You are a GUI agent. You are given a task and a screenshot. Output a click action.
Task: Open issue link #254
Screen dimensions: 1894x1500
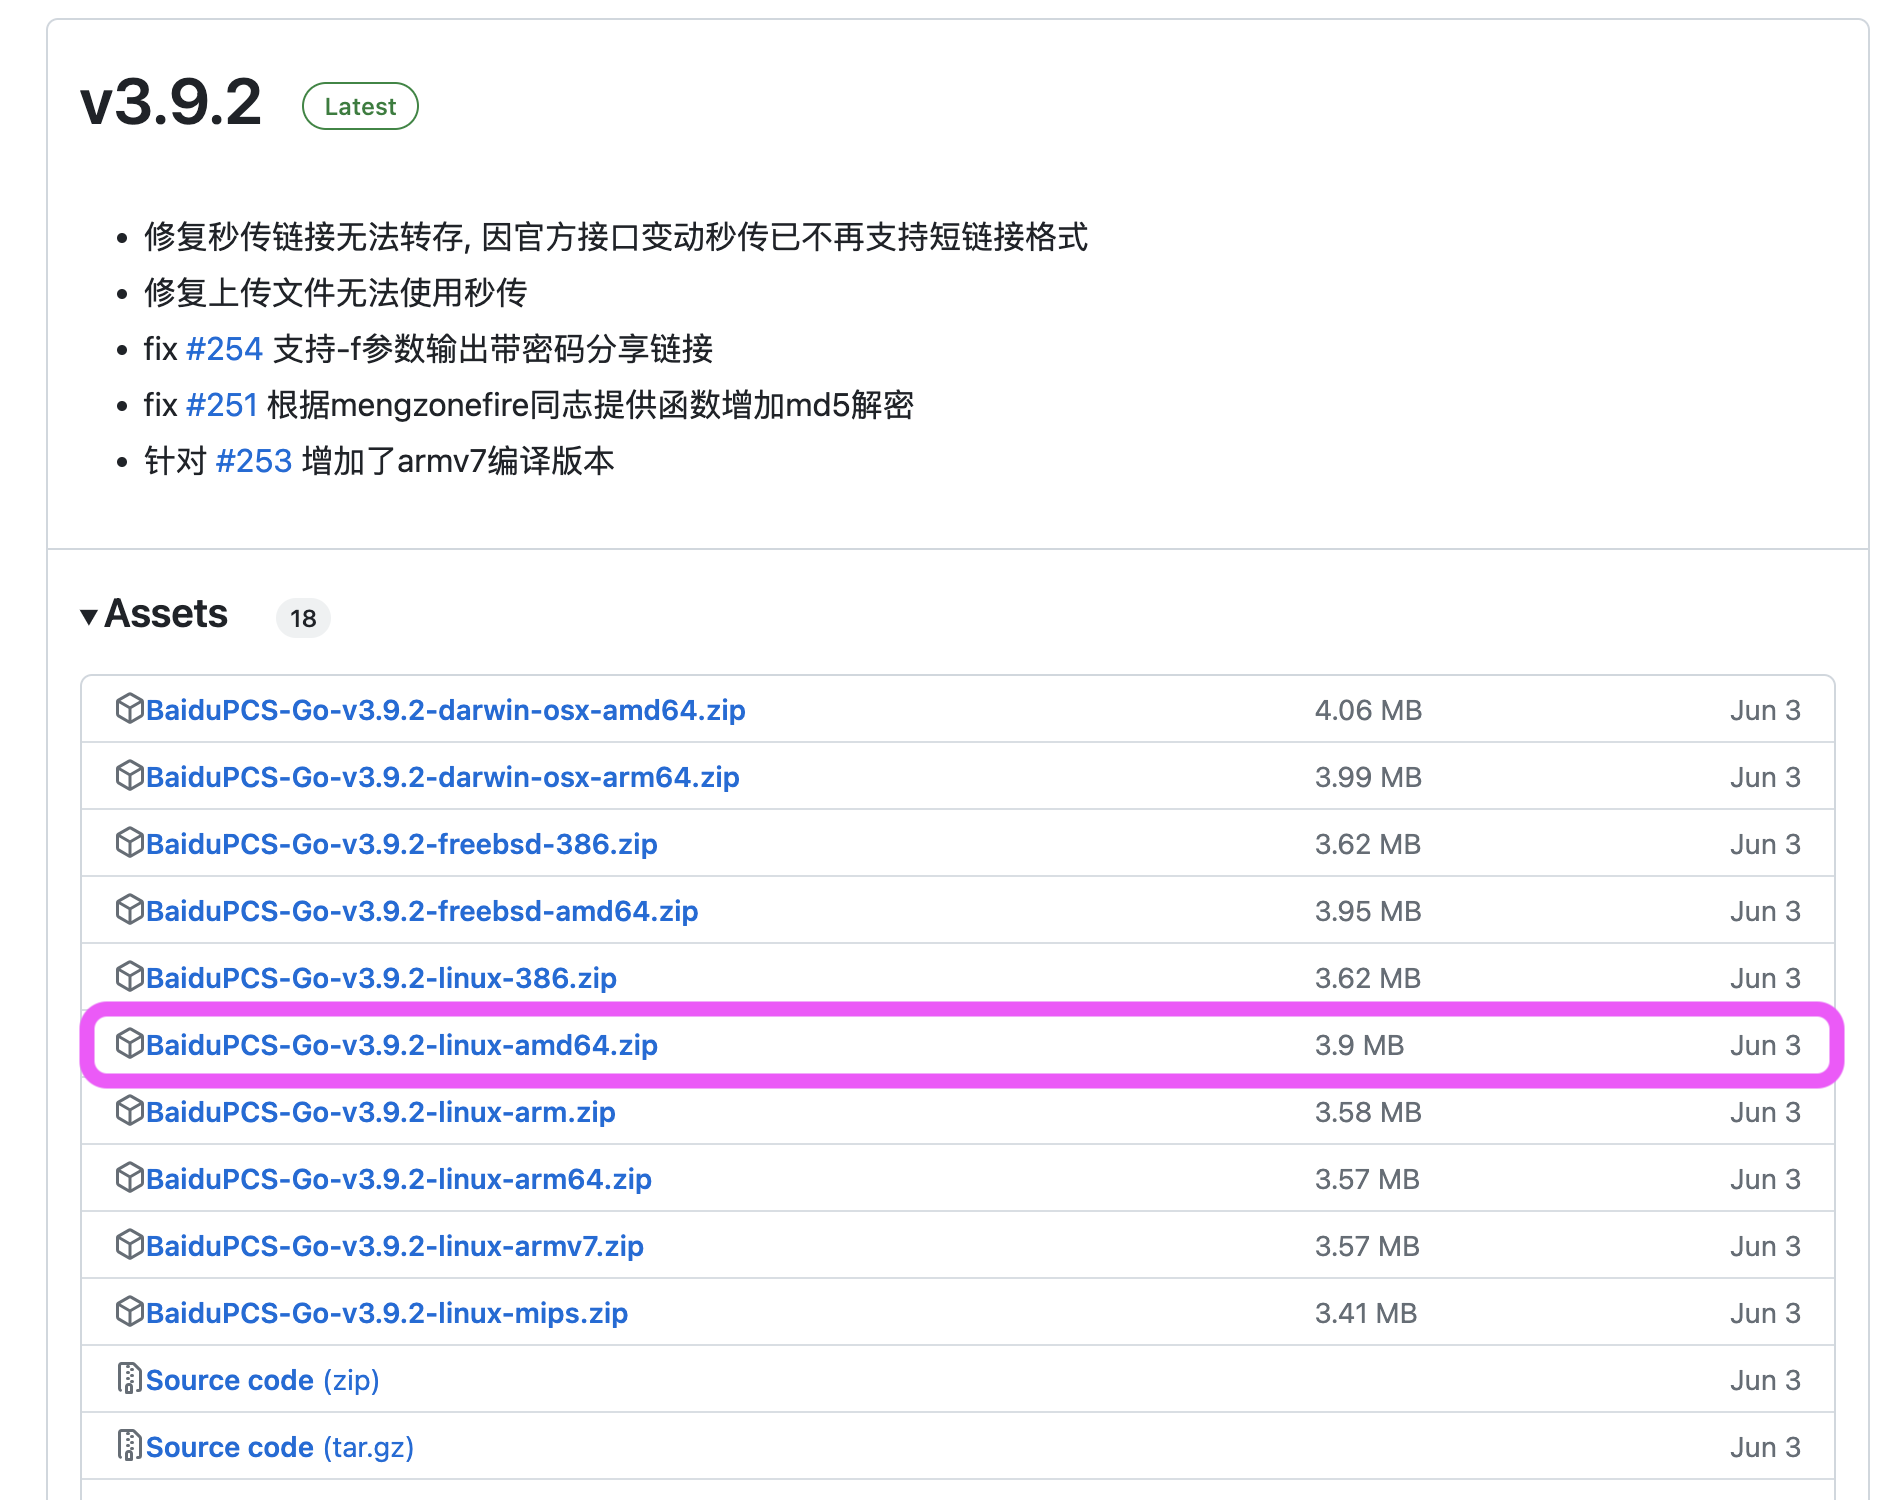224,349
